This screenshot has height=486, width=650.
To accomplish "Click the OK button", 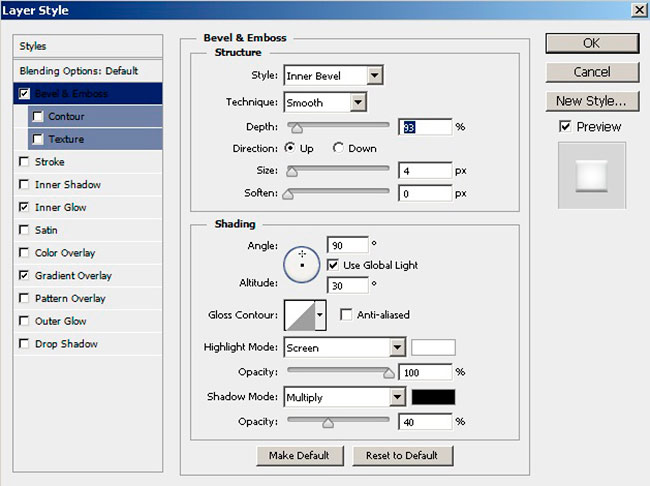I will click(x=592, y=44).
